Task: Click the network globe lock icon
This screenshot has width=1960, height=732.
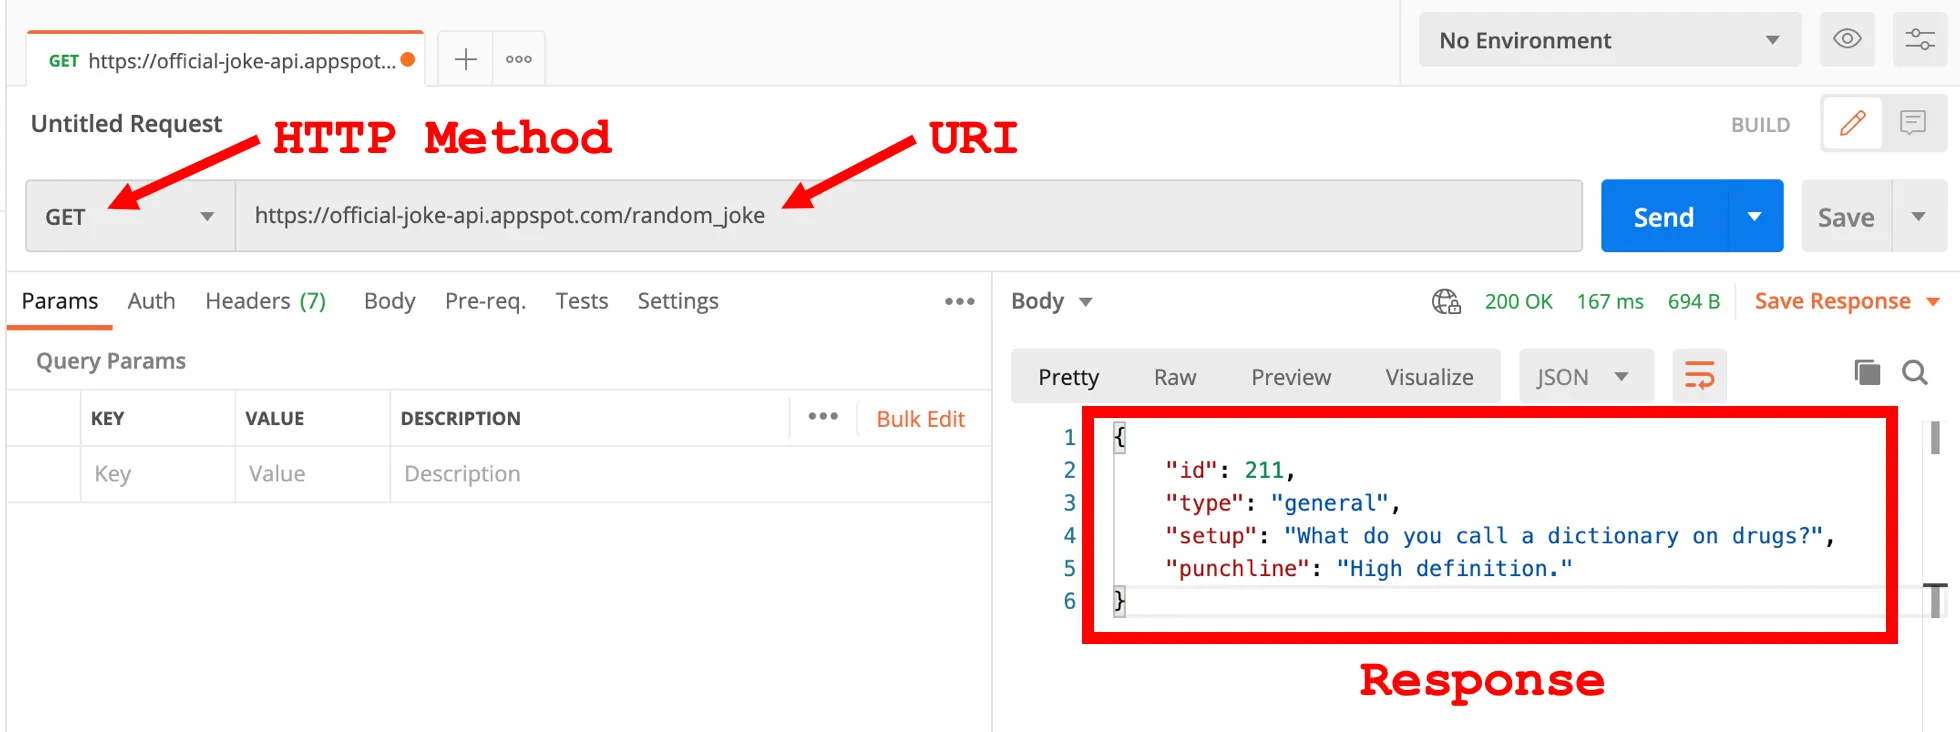Action: (1446, 301)
